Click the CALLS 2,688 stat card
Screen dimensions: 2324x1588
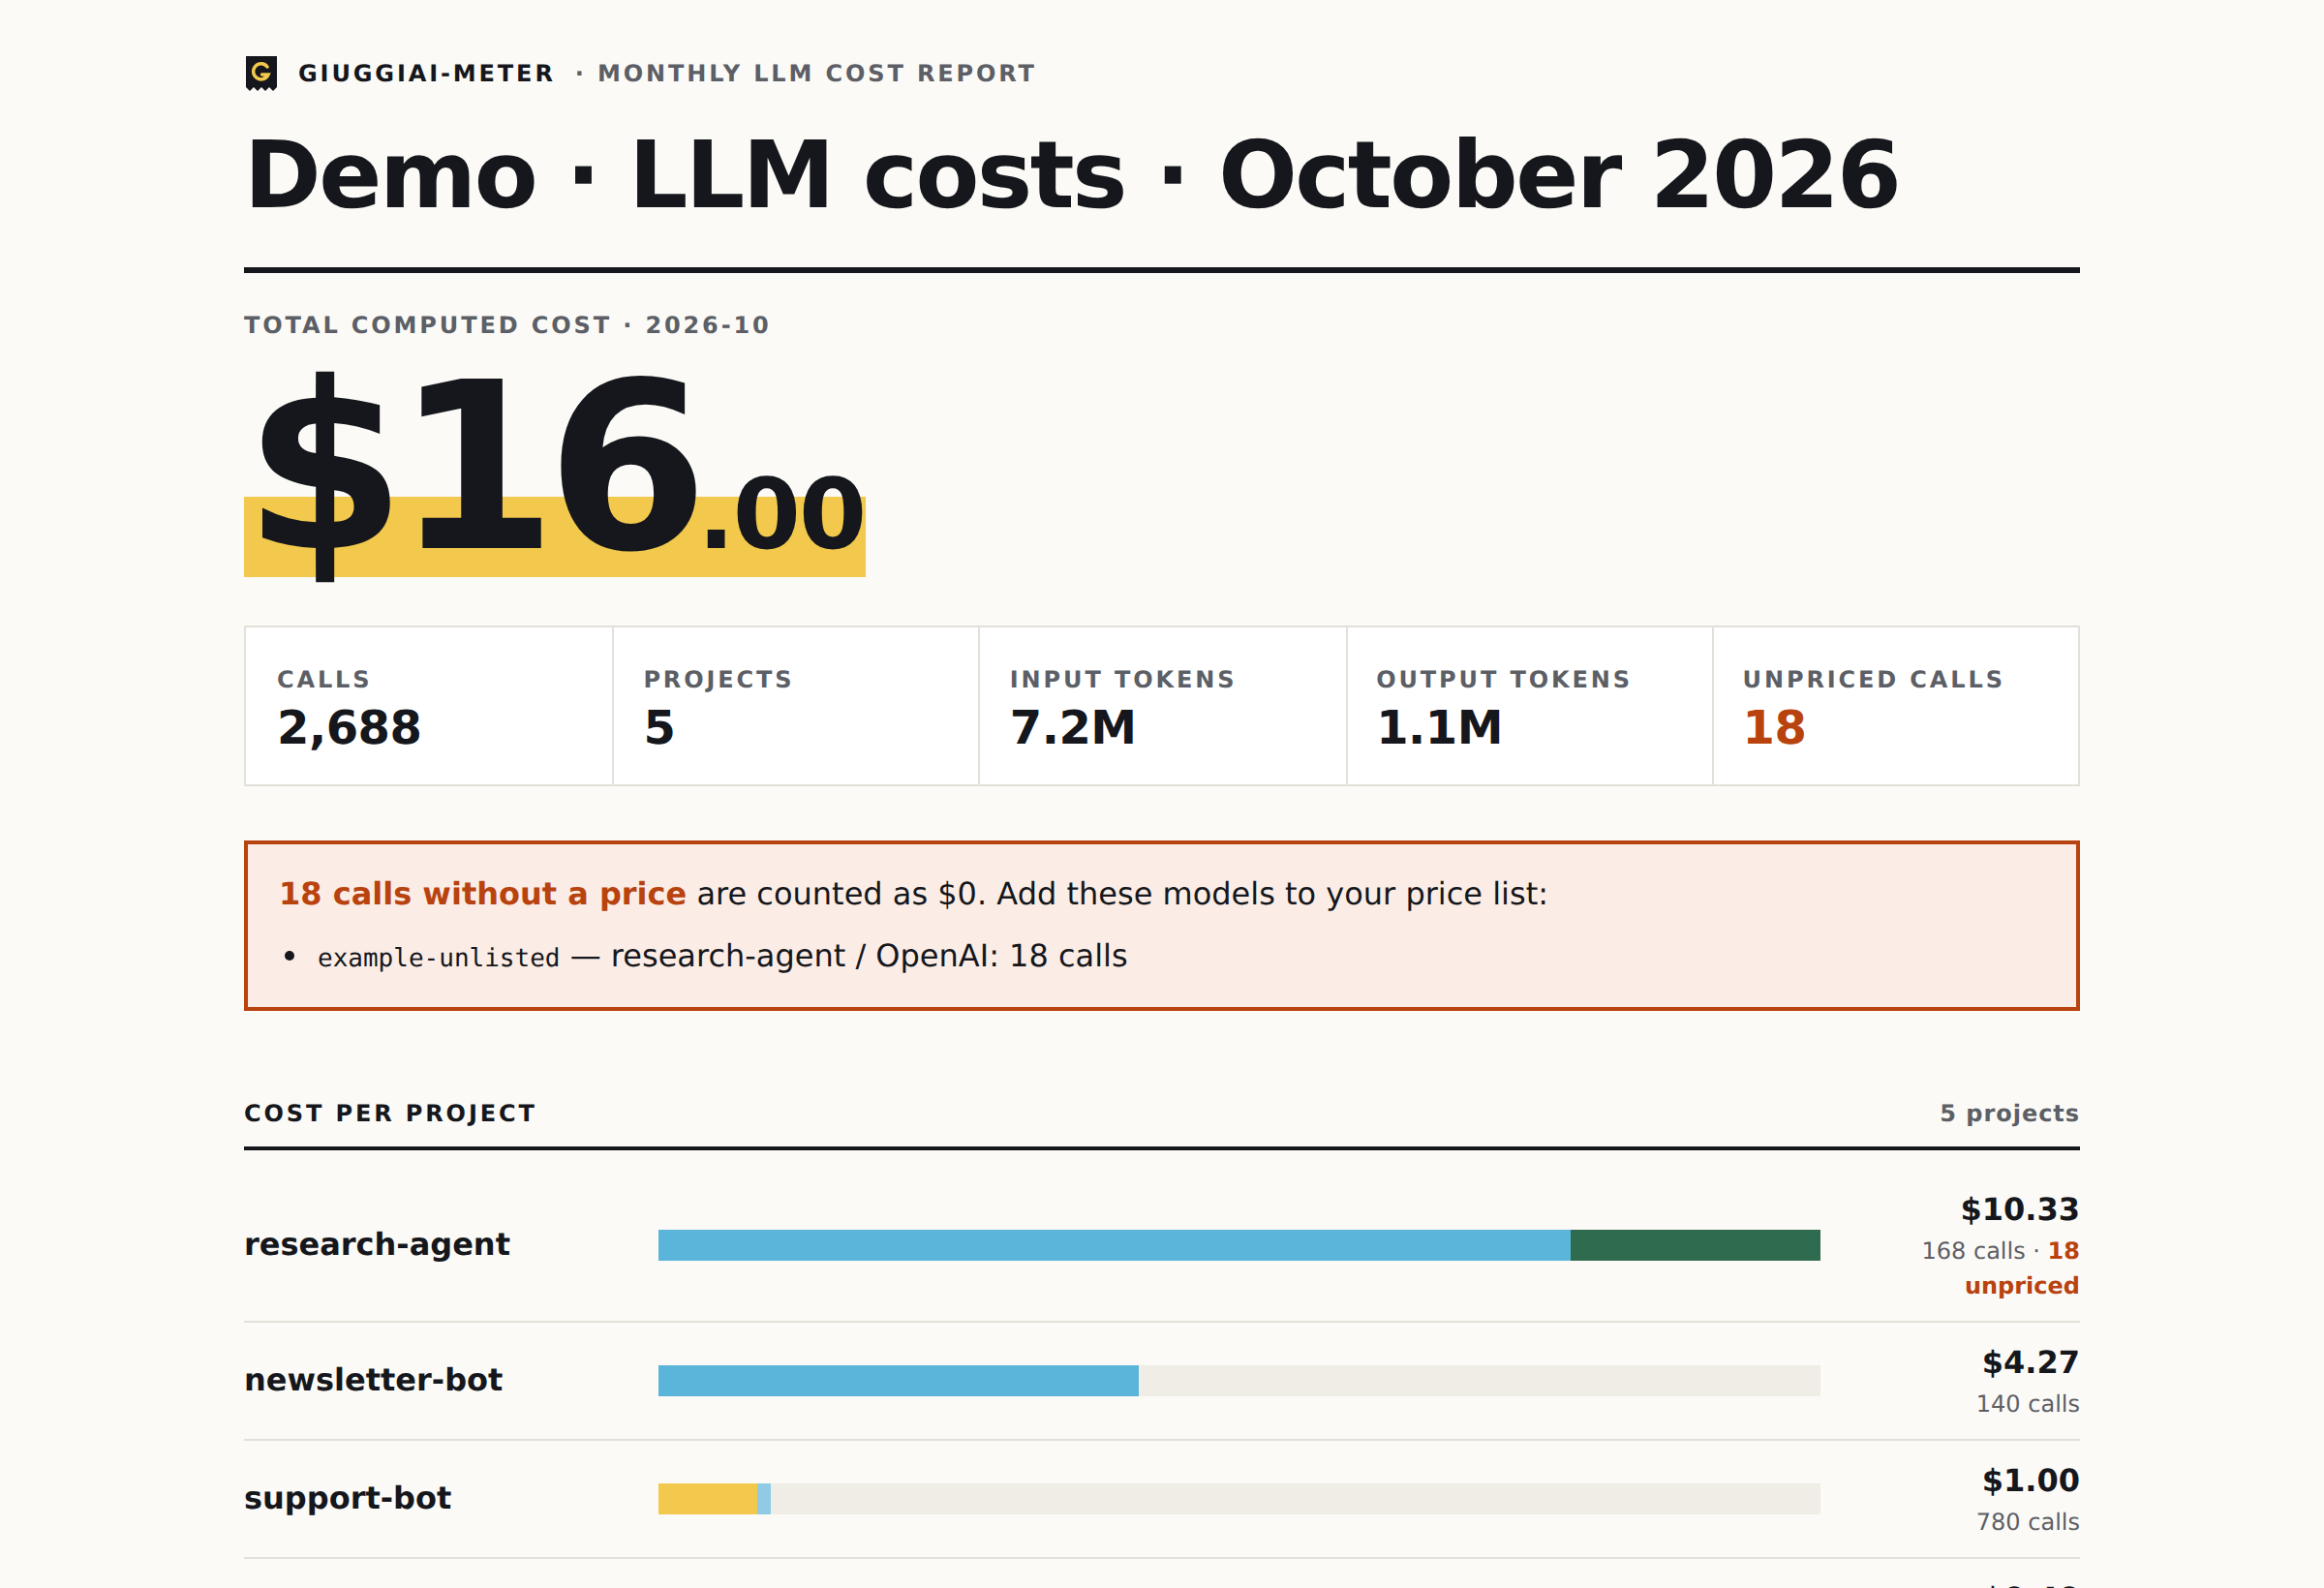coord(429,706)
